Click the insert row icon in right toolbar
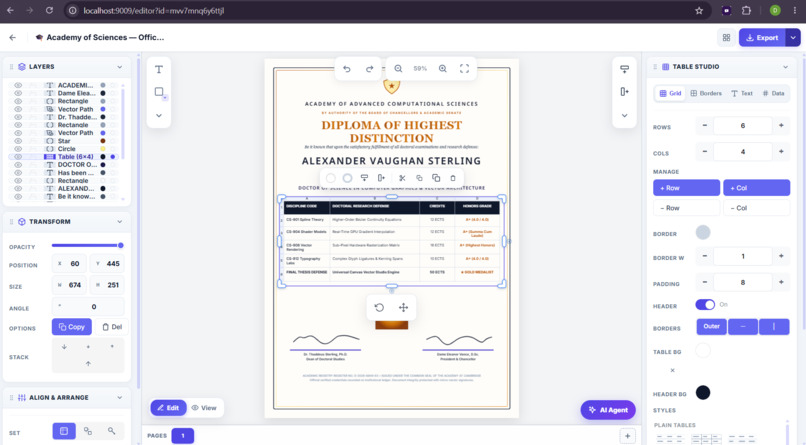 click(625, 69)
